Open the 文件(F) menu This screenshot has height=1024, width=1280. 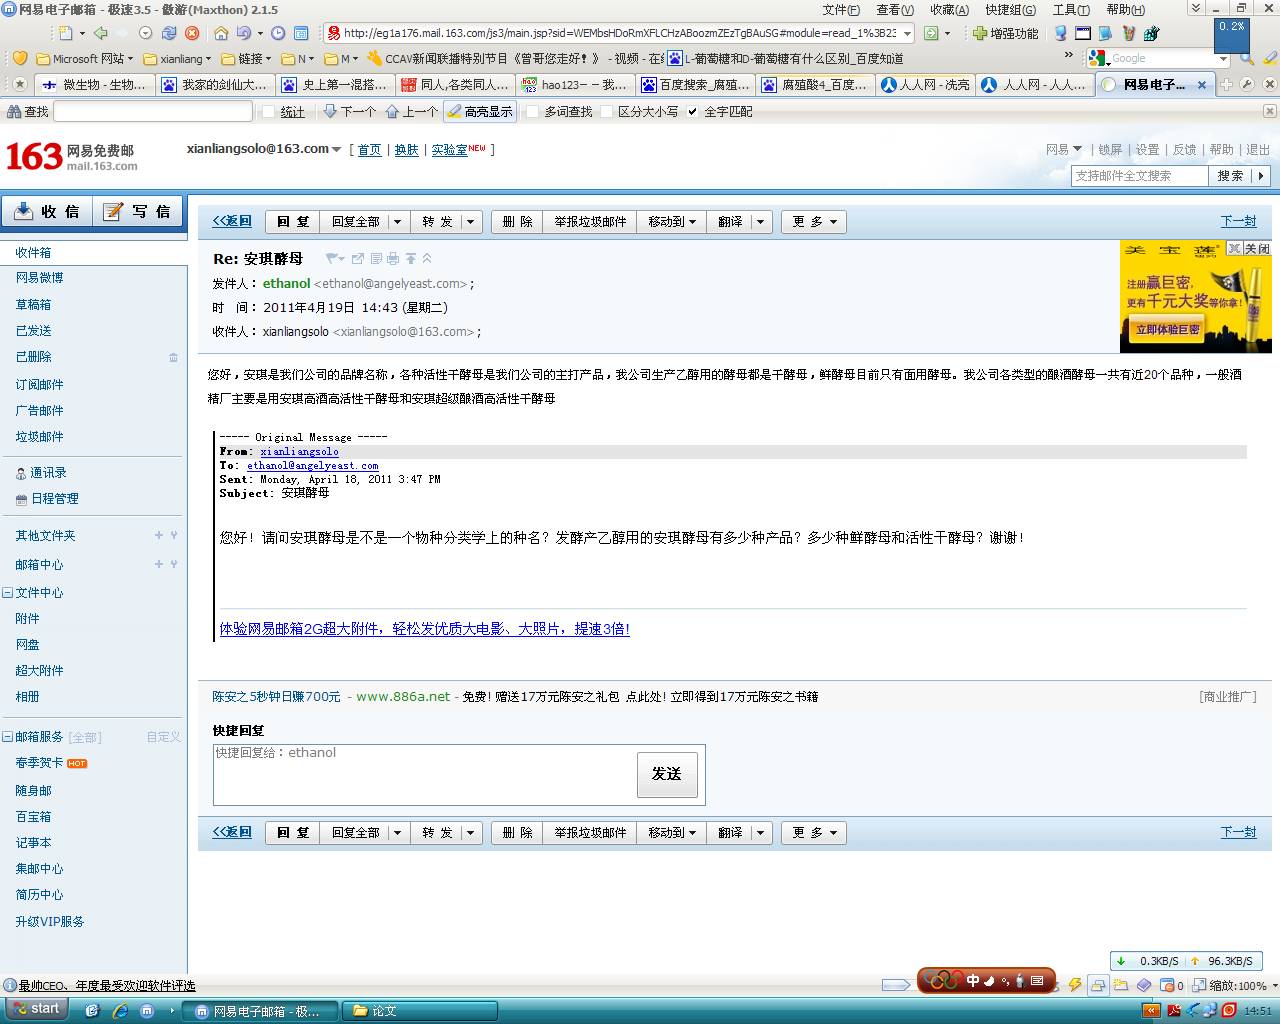click(x=841, y=9)
